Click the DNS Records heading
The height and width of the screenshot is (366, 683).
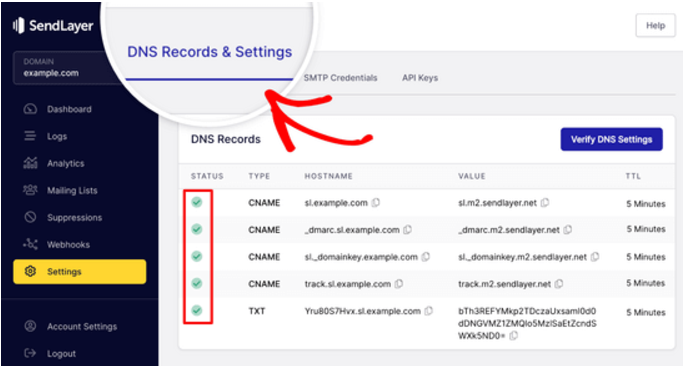226,139
